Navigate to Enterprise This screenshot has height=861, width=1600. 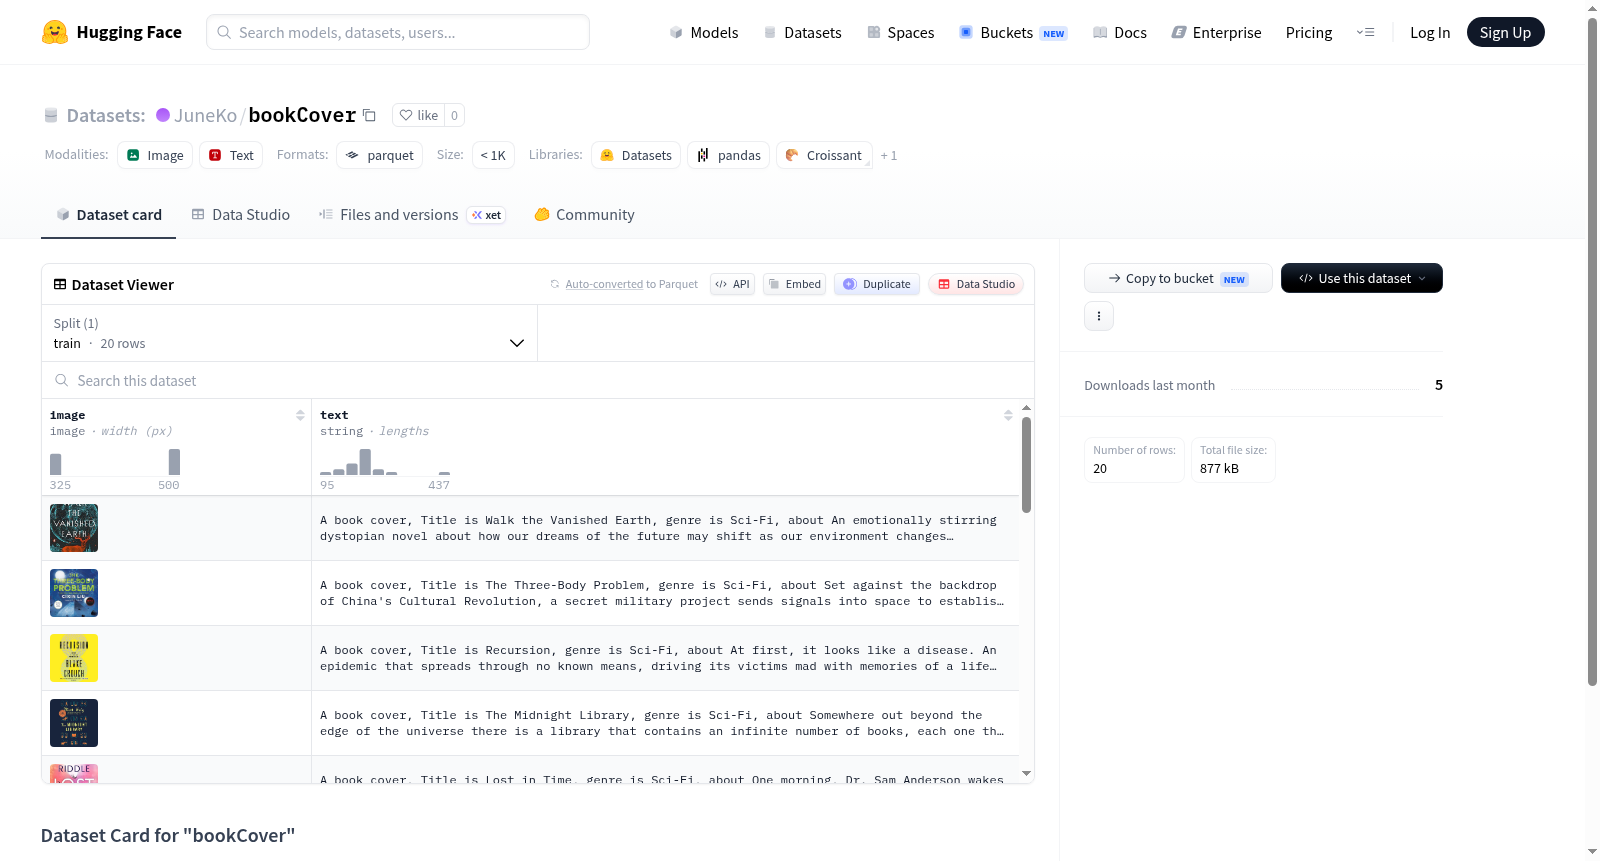(x=1216, y=33)
